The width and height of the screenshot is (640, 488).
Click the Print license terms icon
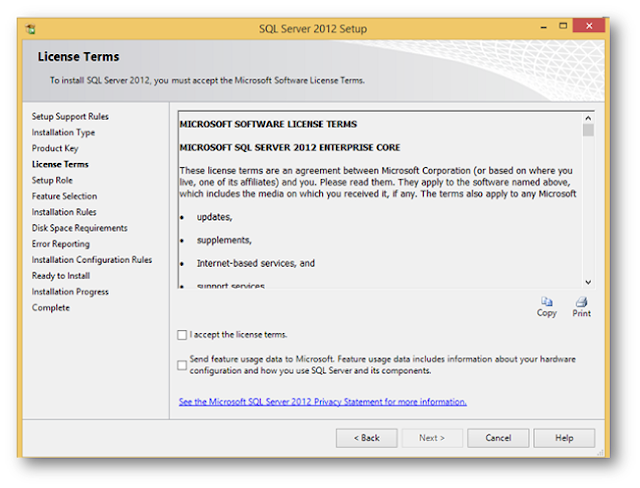(x=581, y=302)
